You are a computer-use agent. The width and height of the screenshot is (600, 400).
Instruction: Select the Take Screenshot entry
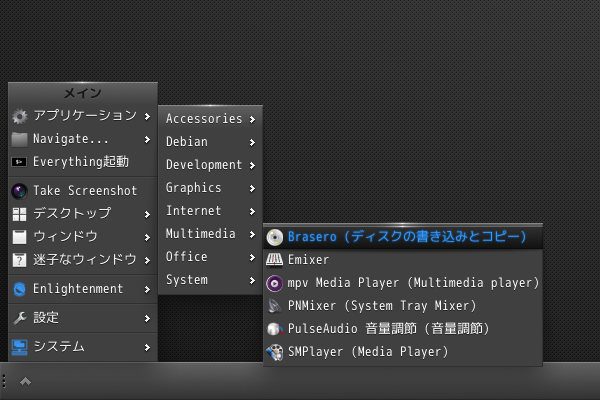(x=83, y=191)
